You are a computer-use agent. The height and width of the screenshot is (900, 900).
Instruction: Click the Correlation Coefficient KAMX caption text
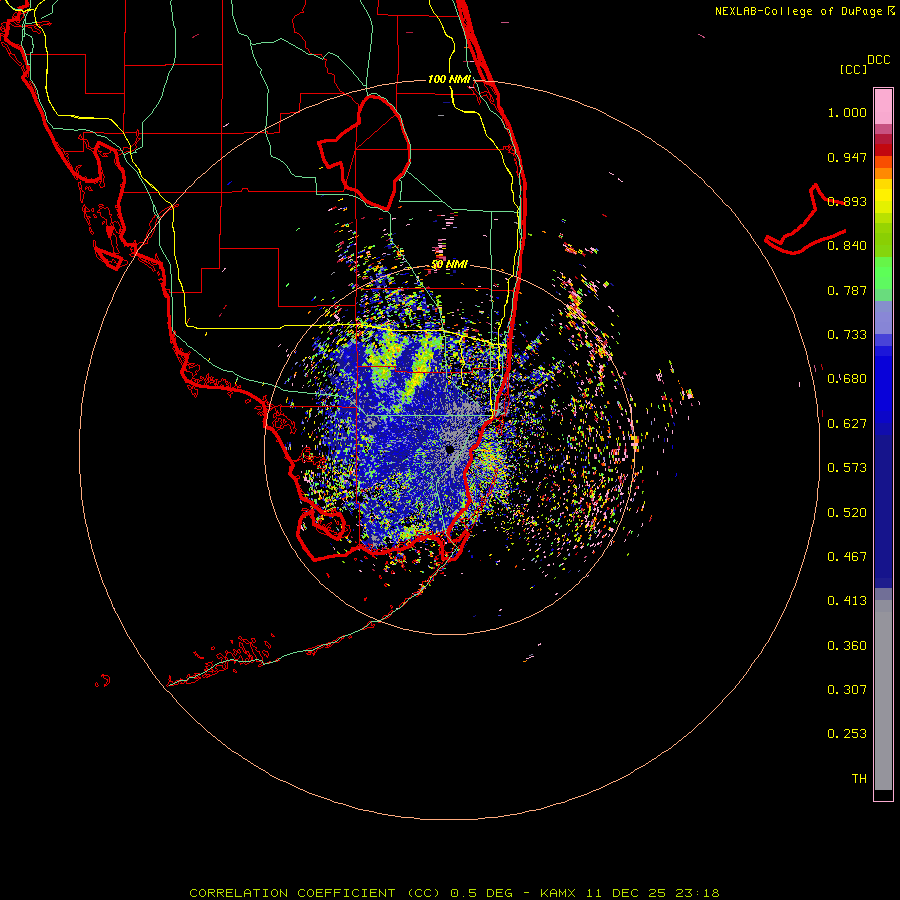pyautogui.click(x=454, y=893)
